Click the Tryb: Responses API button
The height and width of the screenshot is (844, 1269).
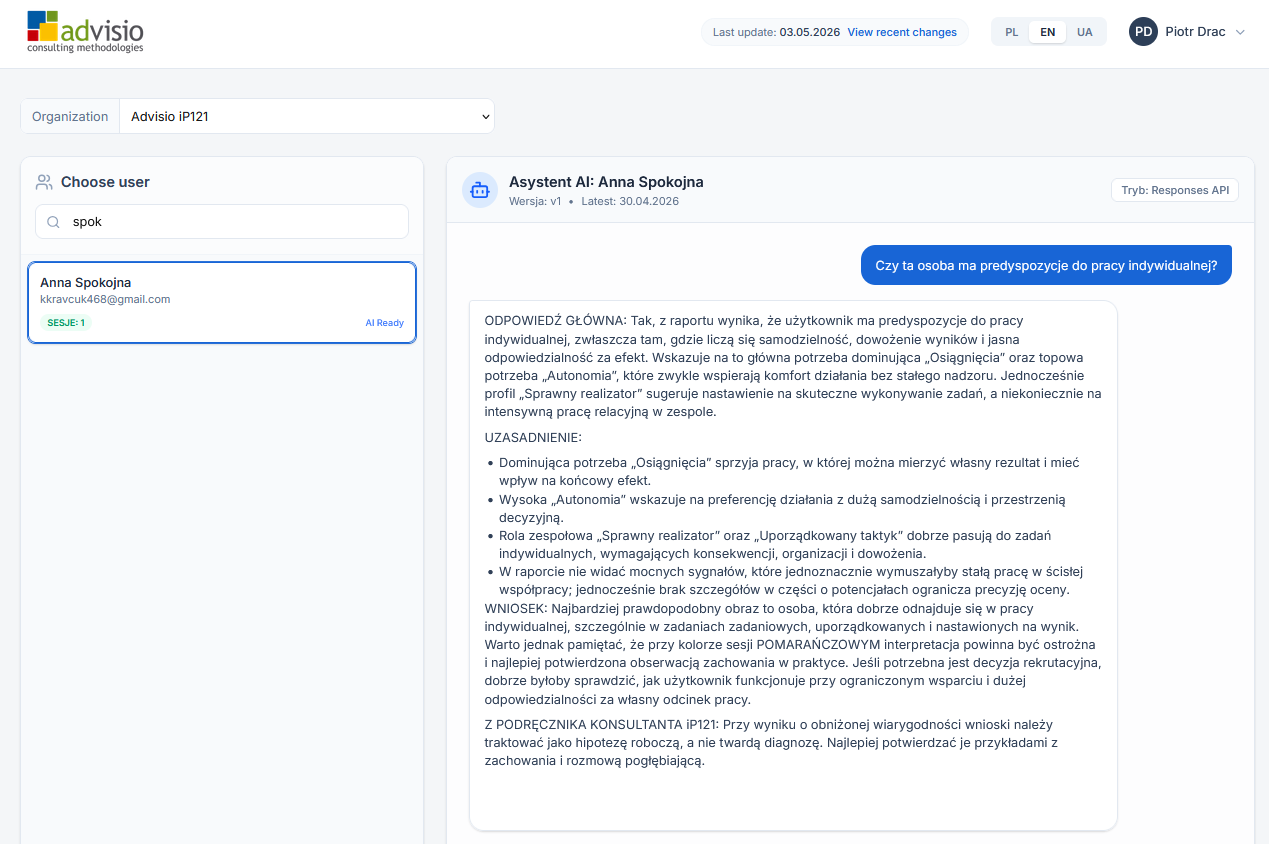click(1175, 190)
